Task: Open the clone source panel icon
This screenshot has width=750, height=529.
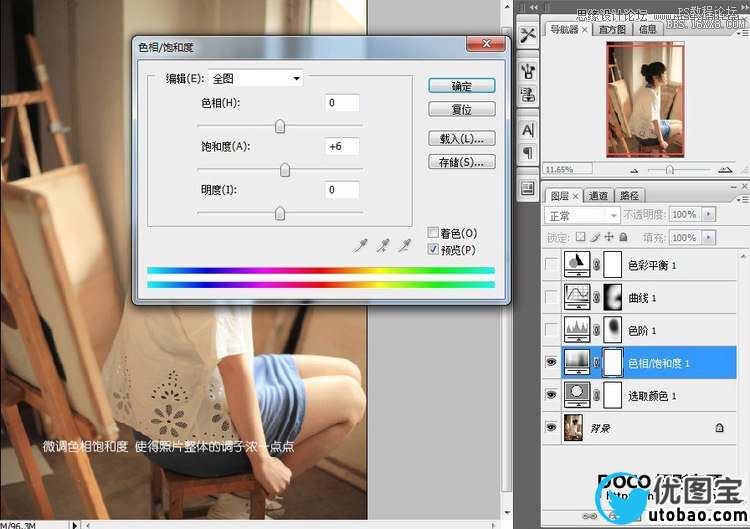Action: [x=528, y=94]
